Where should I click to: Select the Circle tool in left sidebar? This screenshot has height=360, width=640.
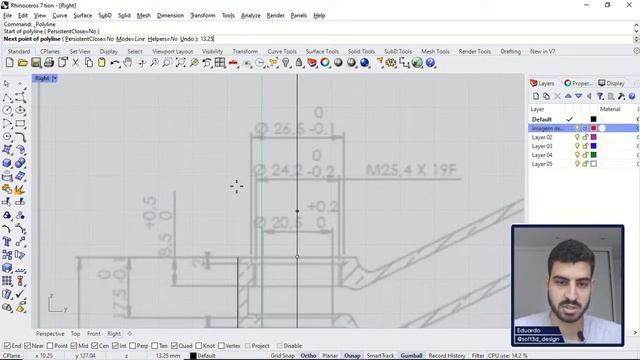pyautogui.click(x=7, y=110)
